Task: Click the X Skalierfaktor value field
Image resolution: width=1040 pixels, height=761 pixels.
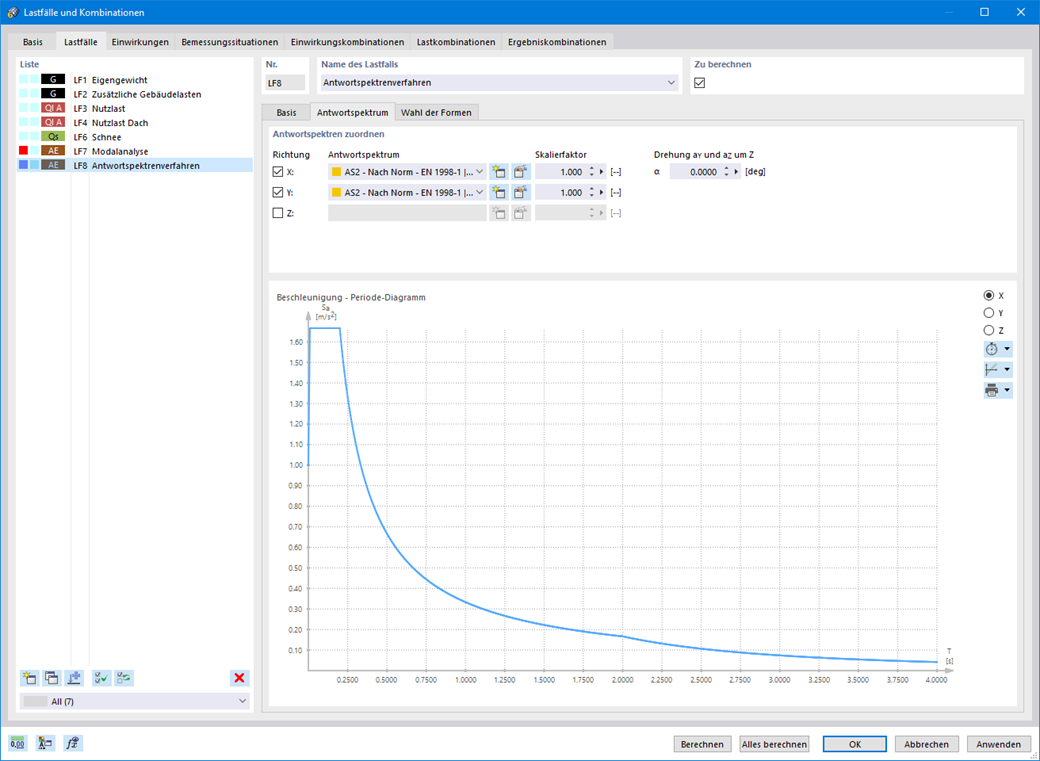Action: [560, 172]
